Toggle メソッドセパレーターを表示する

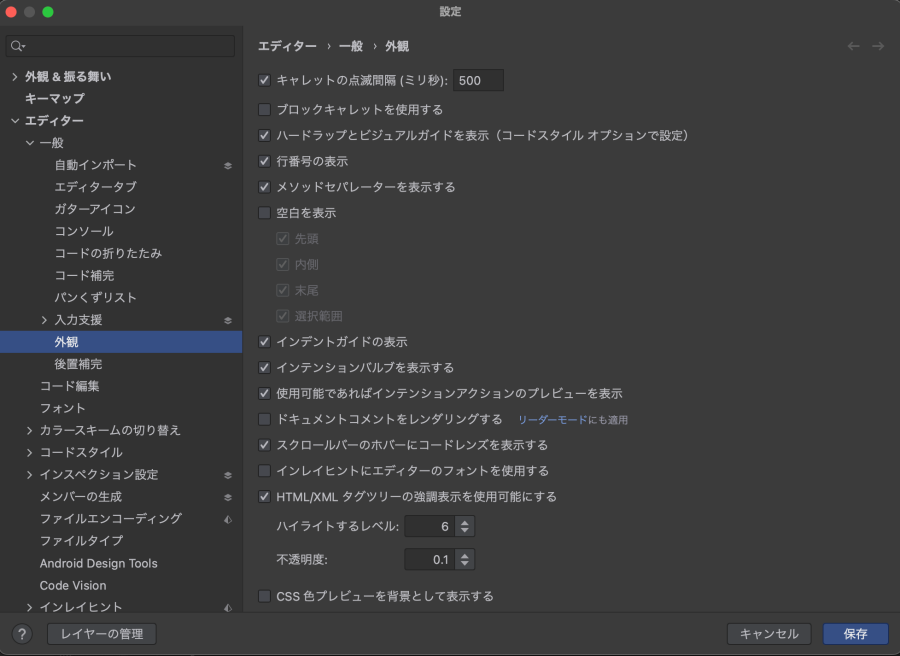[x=265, y=187]
